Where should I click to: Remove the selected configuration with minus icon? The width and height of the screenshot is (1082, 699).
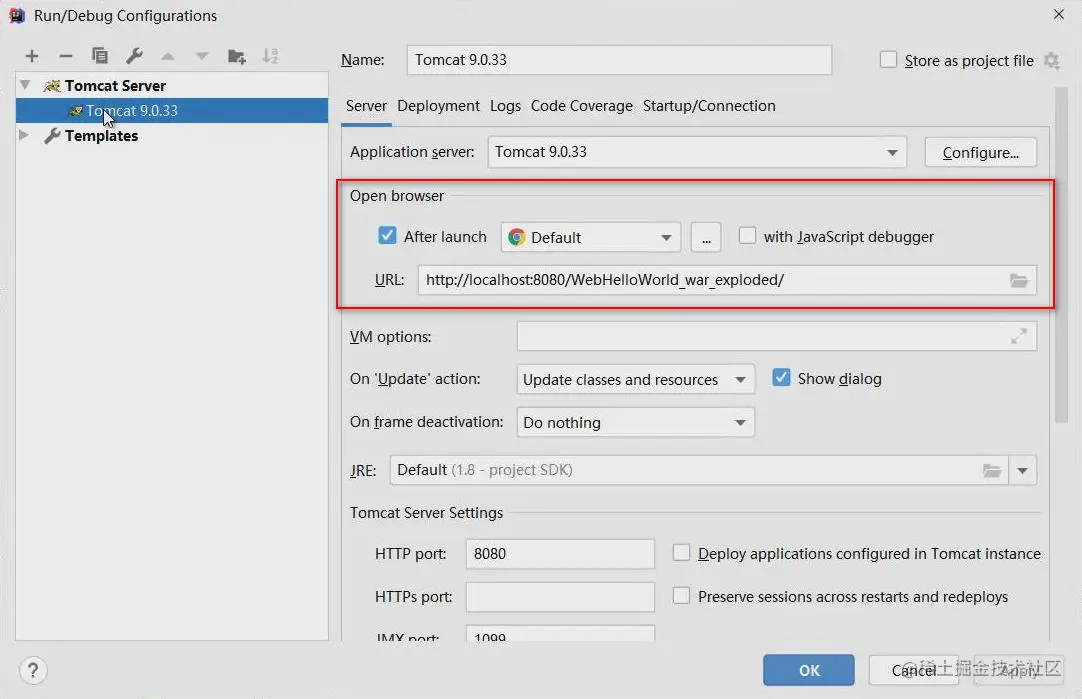66,56
